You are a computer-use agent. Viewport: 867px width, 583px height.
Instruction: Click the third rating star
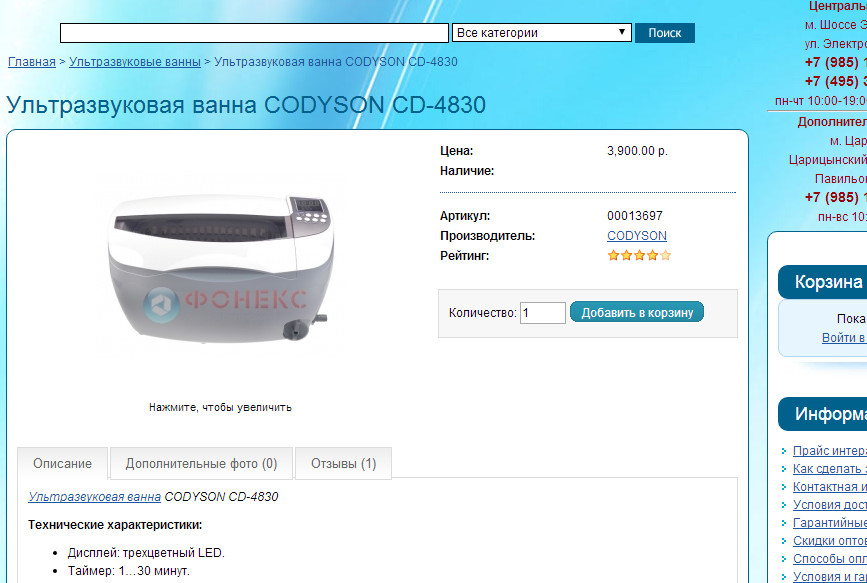tap(639, 256)
